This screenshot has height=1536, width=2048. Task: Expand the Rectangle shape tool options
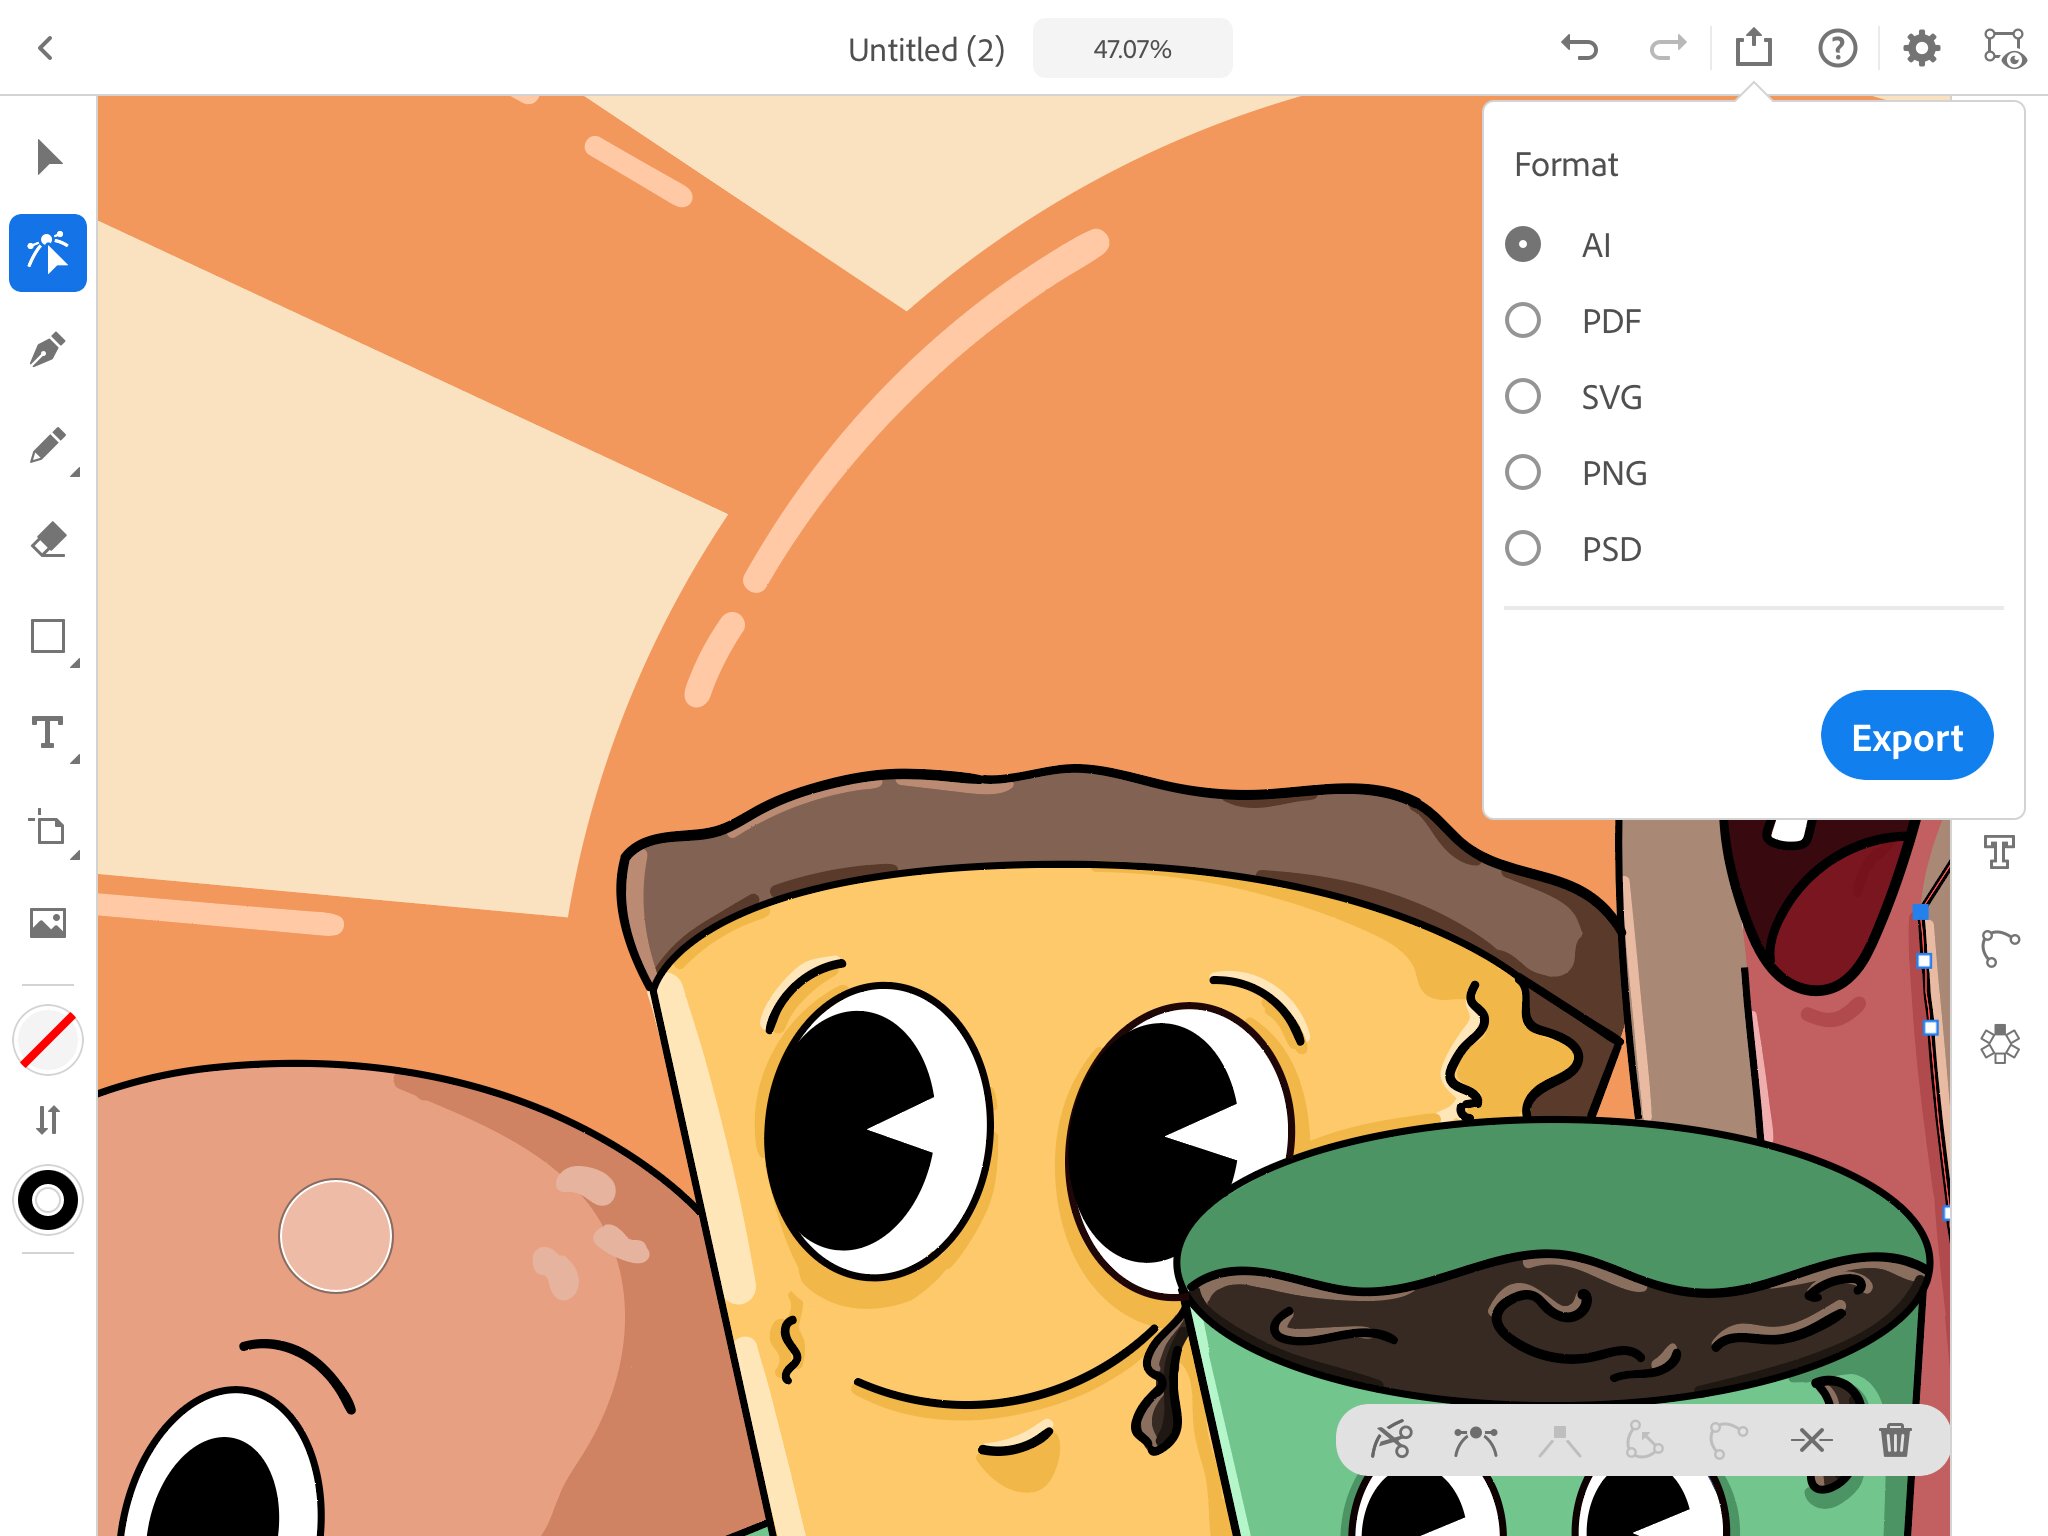tap(75, 663)
